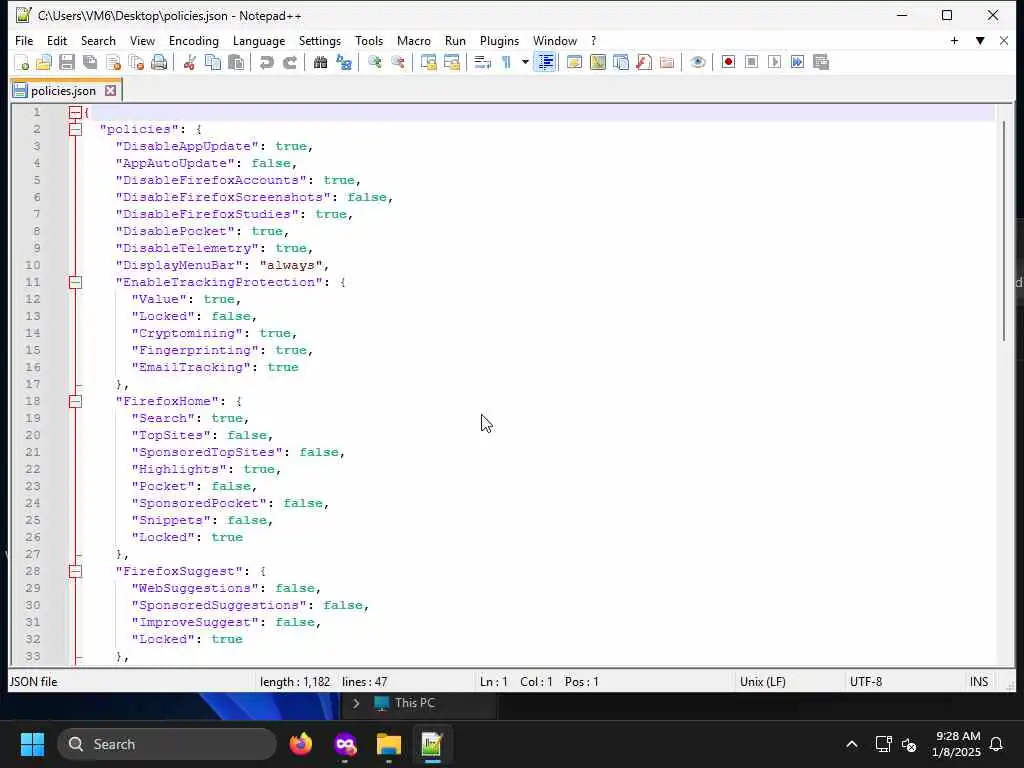The height and width of the screenshot is (768, 1024).
Task: Show the Document List panel icon
Action: [621, 62]
